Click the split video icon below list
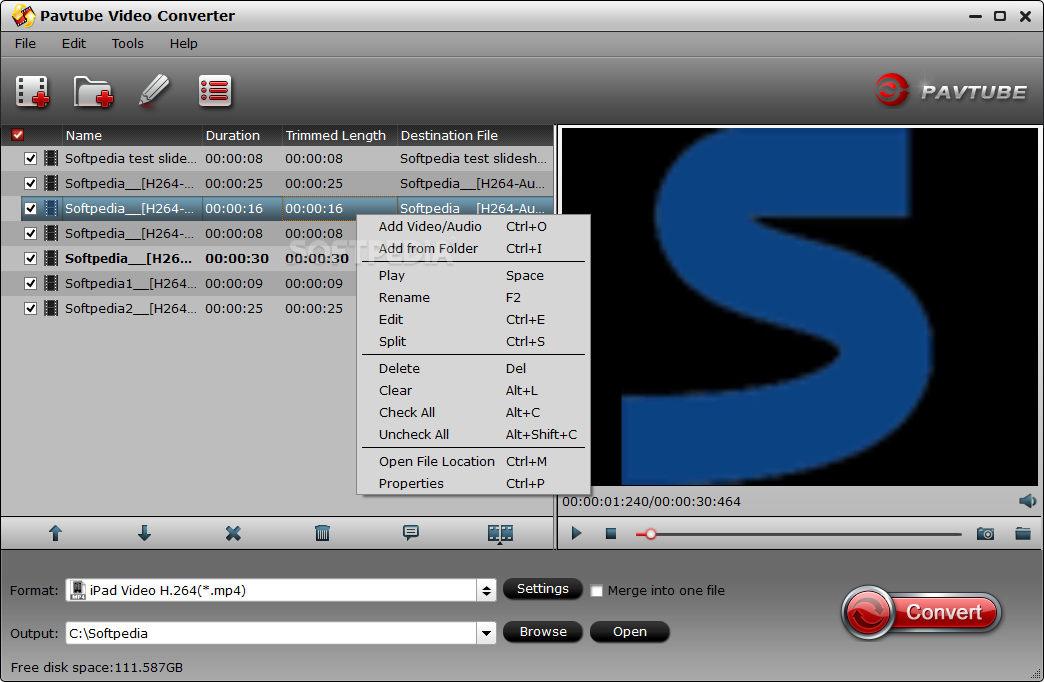 [500, 533]
